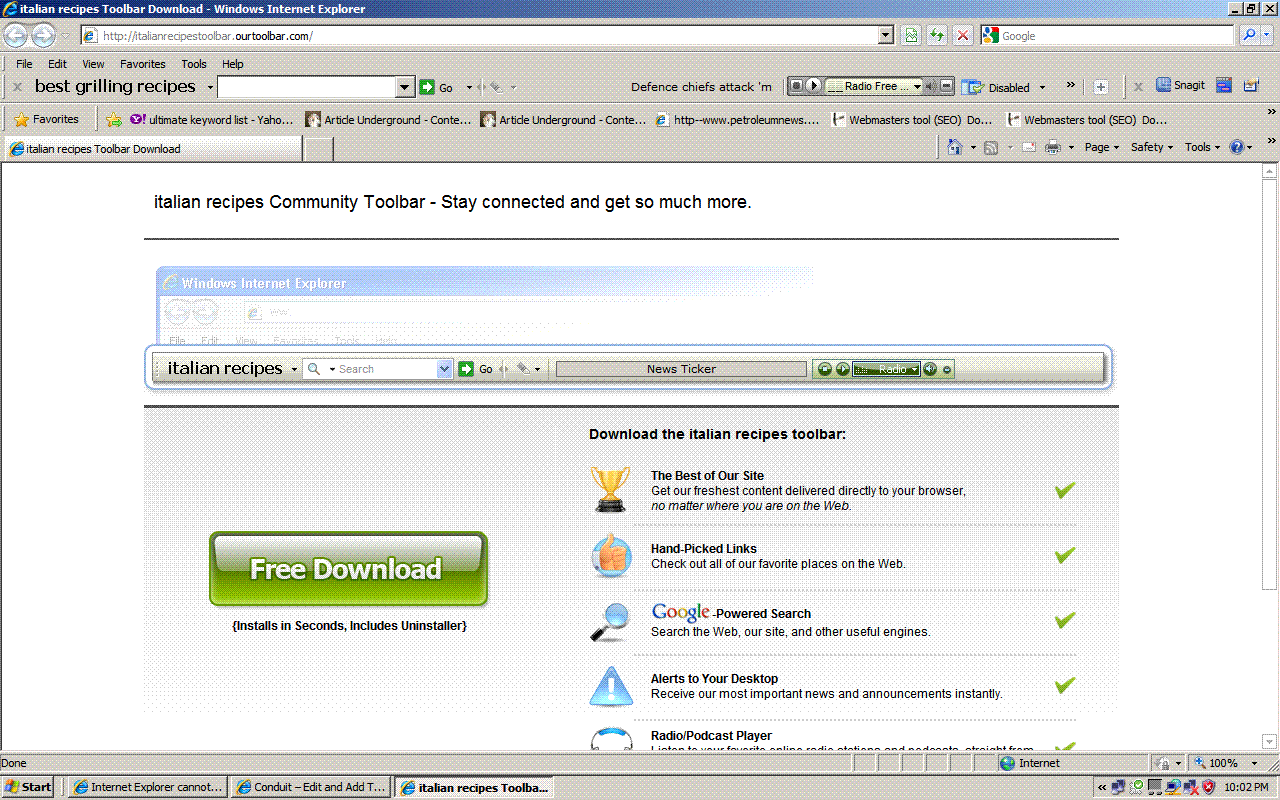The image size is (1280, 800).
Task: Click the Home icon in command bar
Action: [x=955, y=148]
